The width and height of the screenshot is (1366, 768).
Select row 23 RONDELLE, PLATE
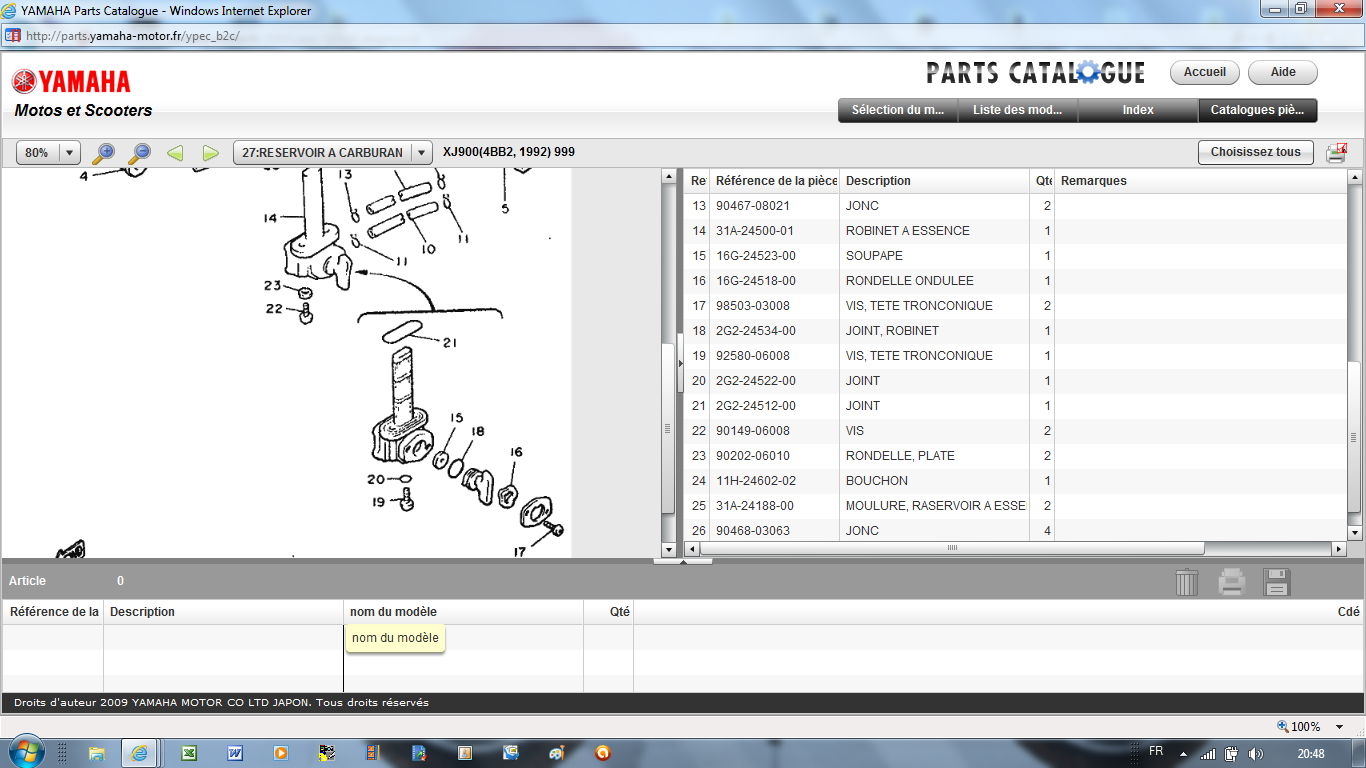point(1016,456)
